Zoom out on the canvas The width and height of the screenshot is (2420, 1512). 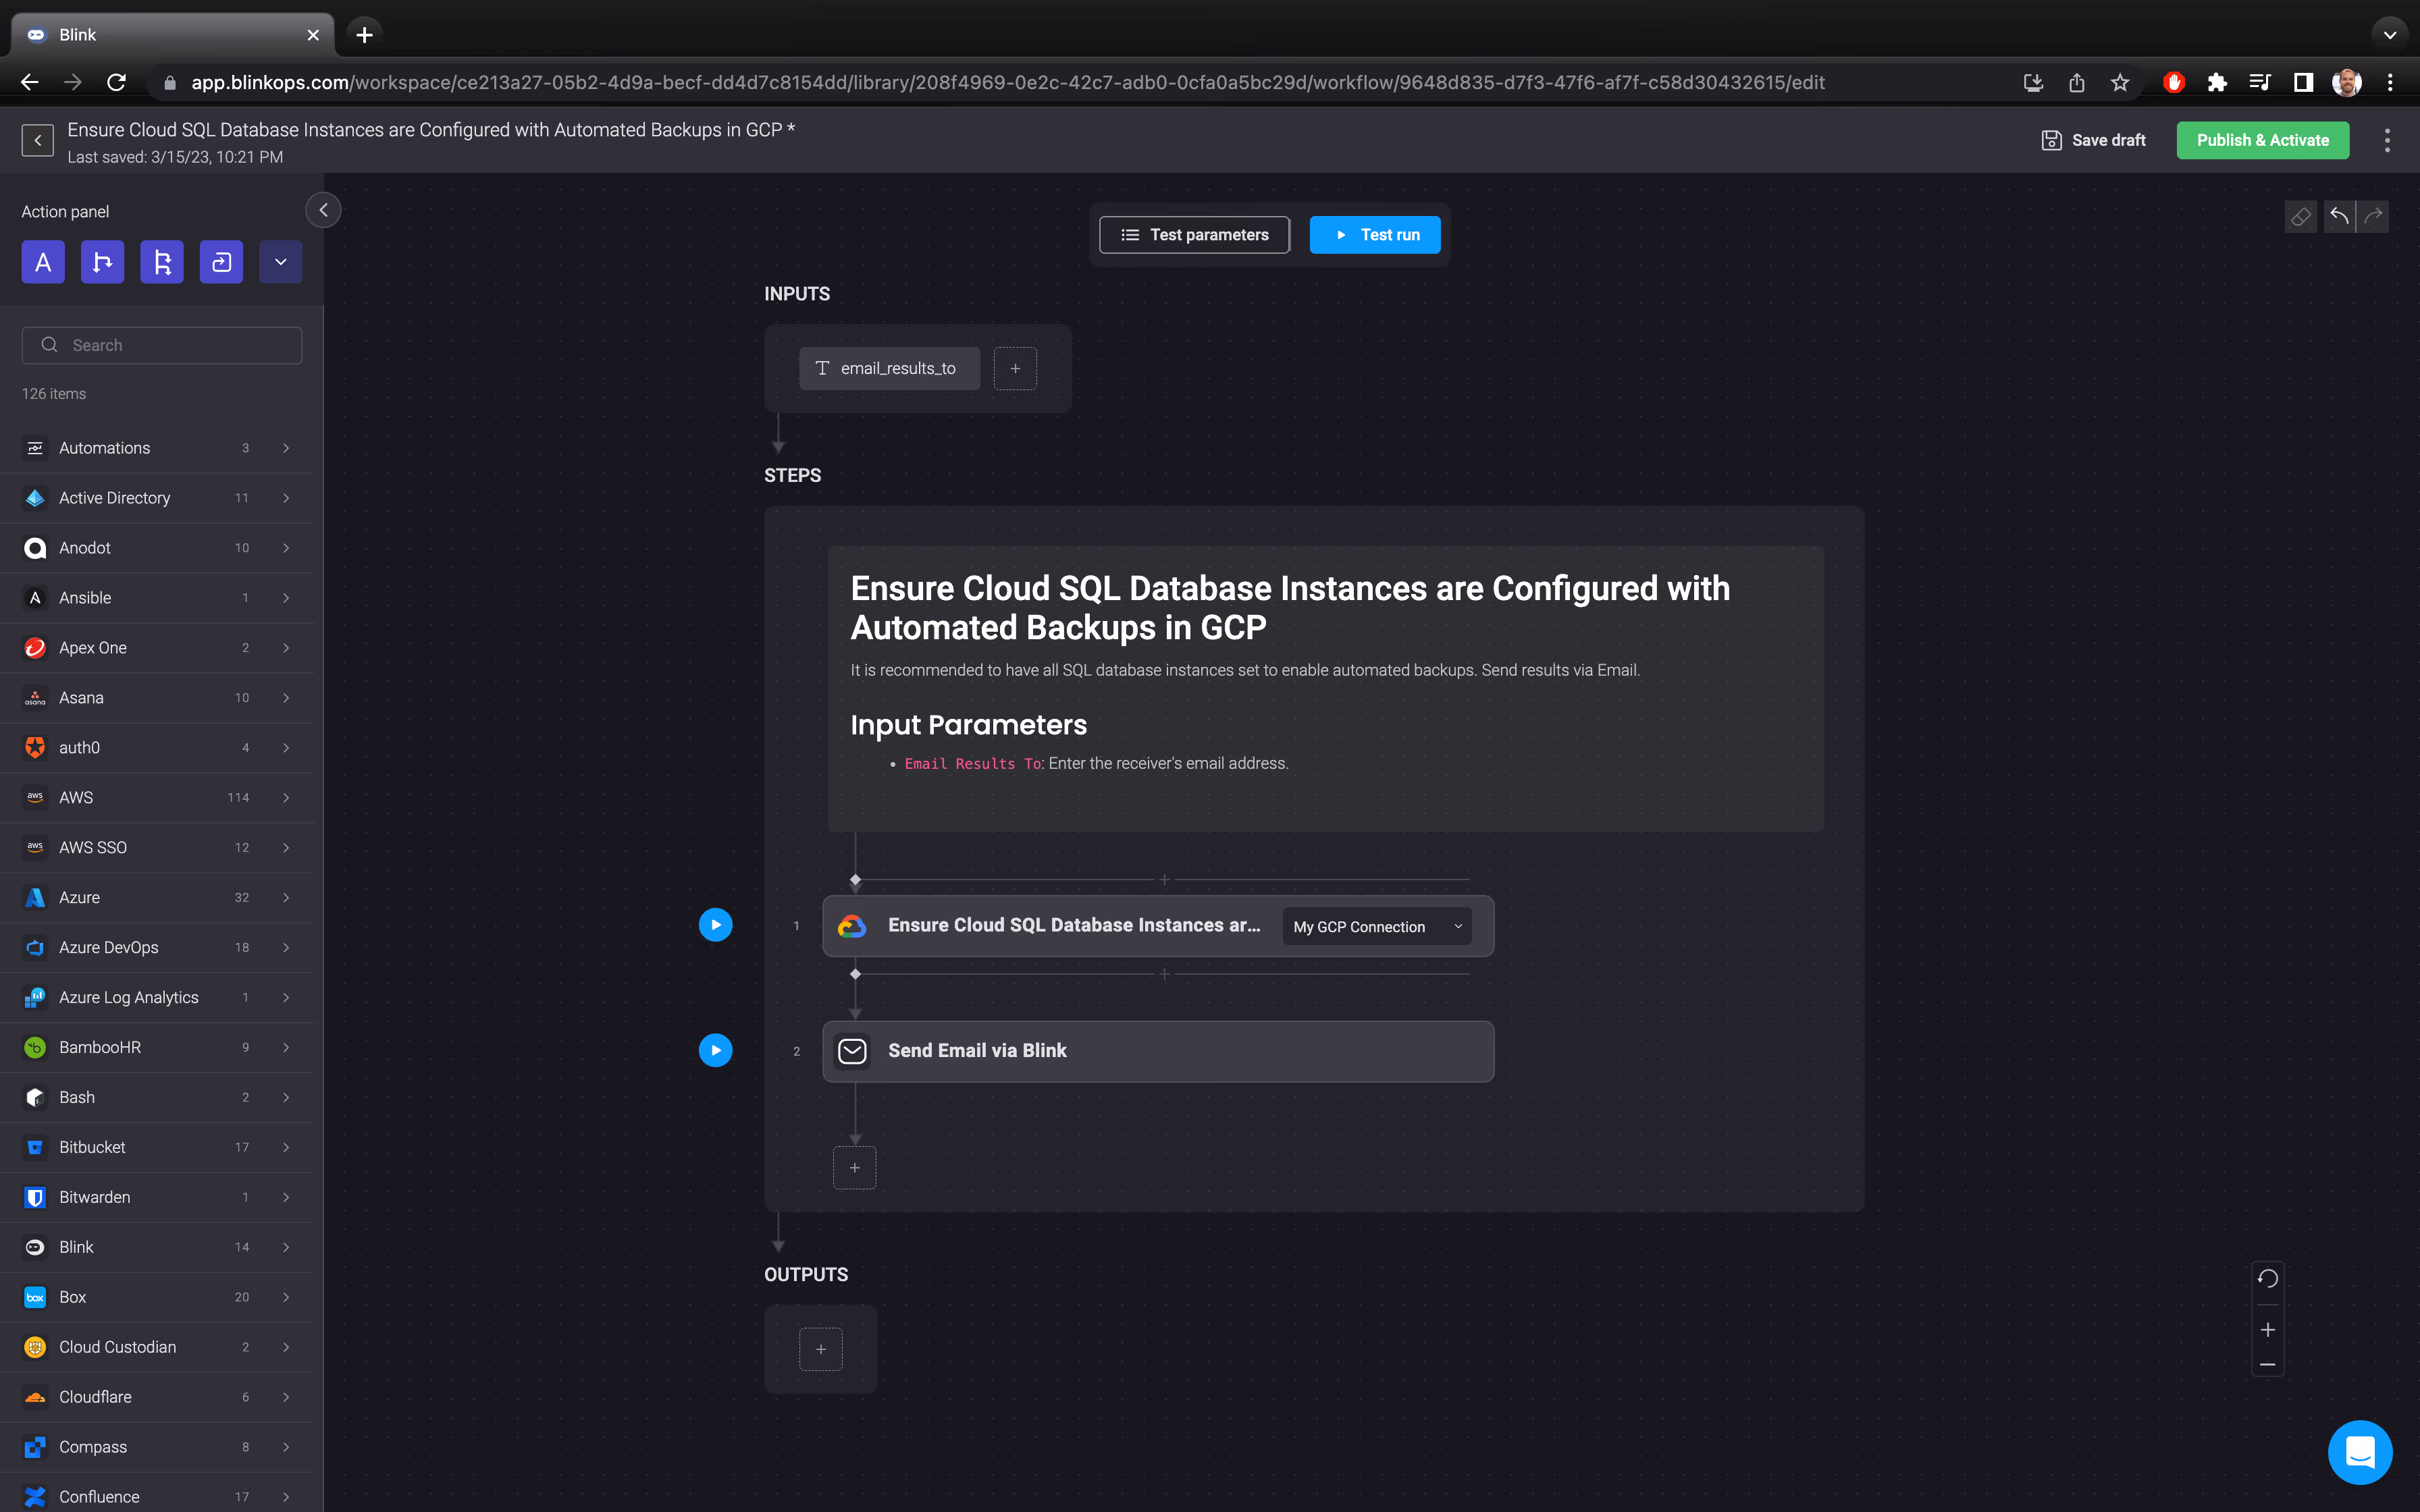point(2268,1365)
